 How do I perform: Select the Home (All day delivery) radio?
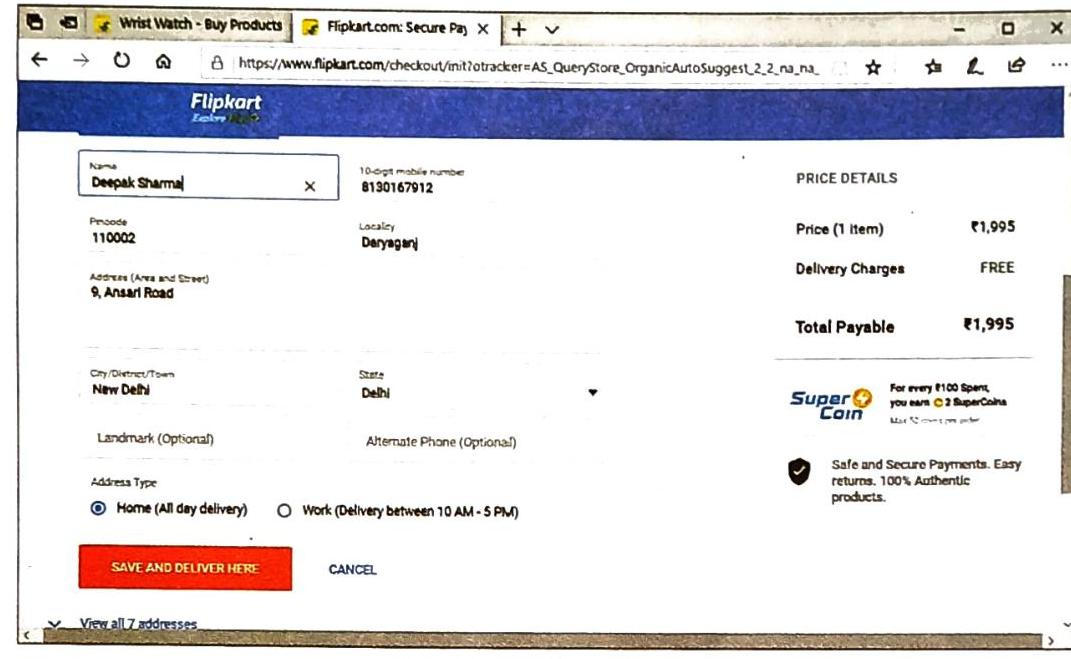(99, 508)
